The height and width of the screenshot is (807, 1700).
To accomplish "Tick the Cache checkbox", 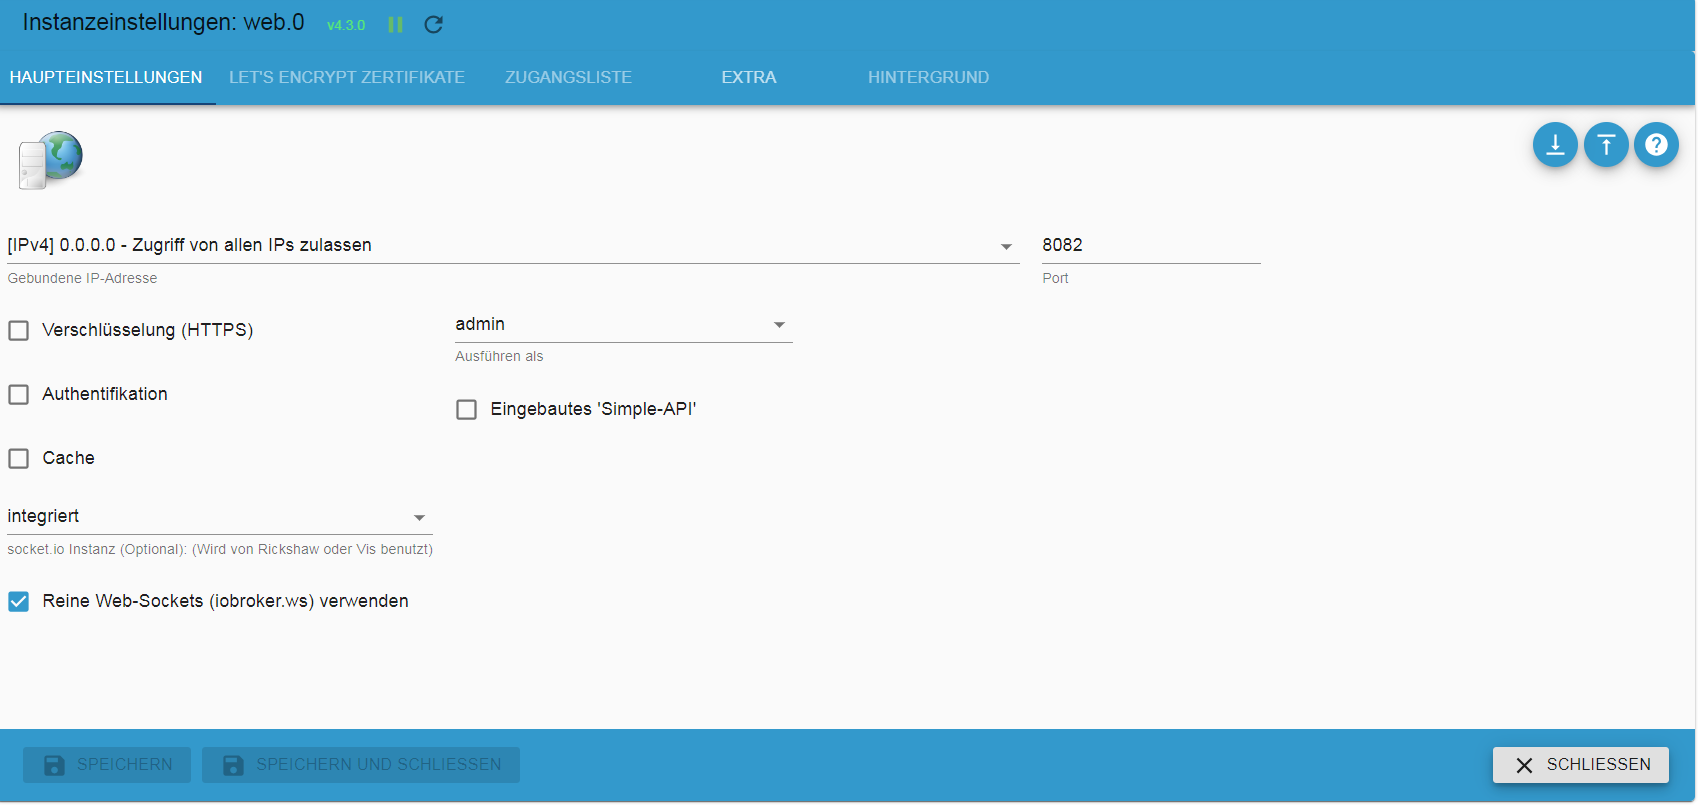I will tap(19, 458).
